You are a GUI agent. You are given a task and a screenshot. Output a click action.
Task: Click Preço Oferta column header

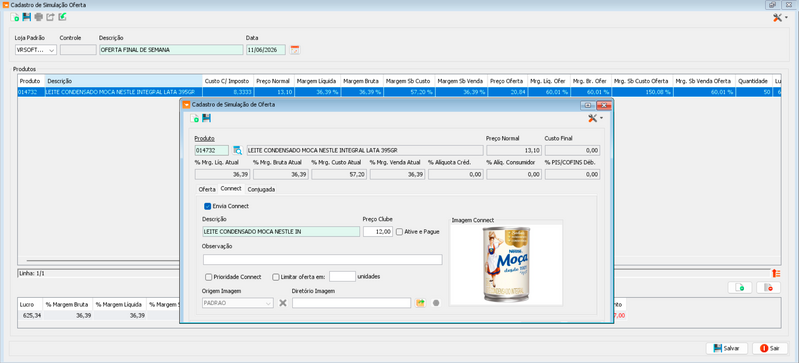tap(508, 81)
